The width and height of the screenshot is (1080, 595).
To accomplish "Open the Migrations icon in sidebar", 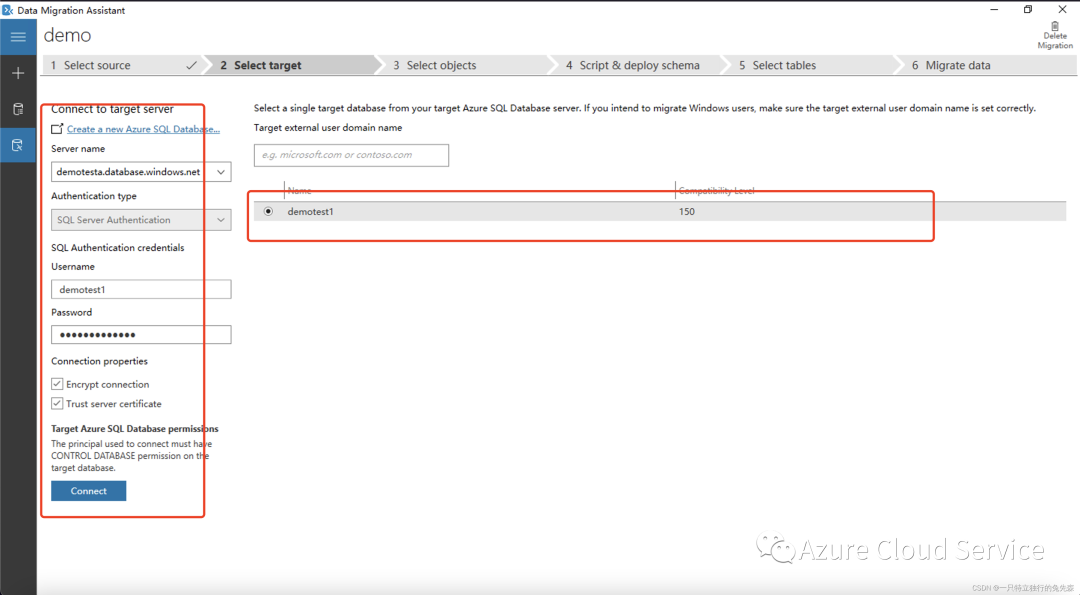I will pos(18,145).
